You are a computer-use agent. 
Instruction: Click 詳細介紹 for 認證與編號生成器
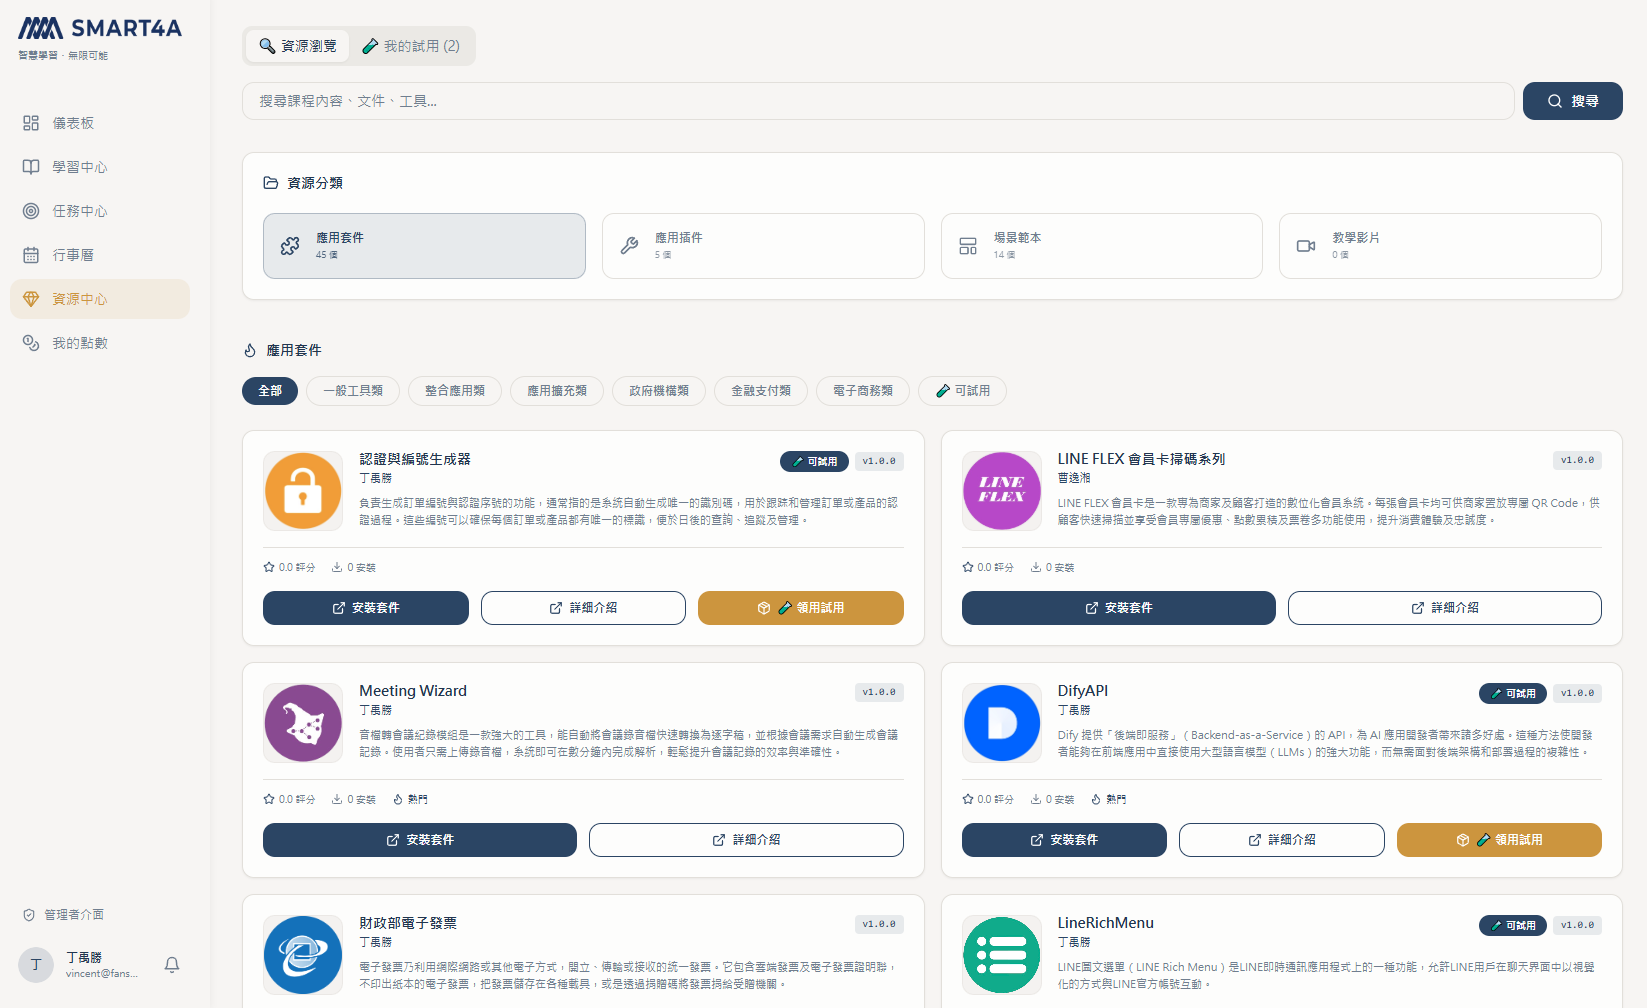pos(583,608)
